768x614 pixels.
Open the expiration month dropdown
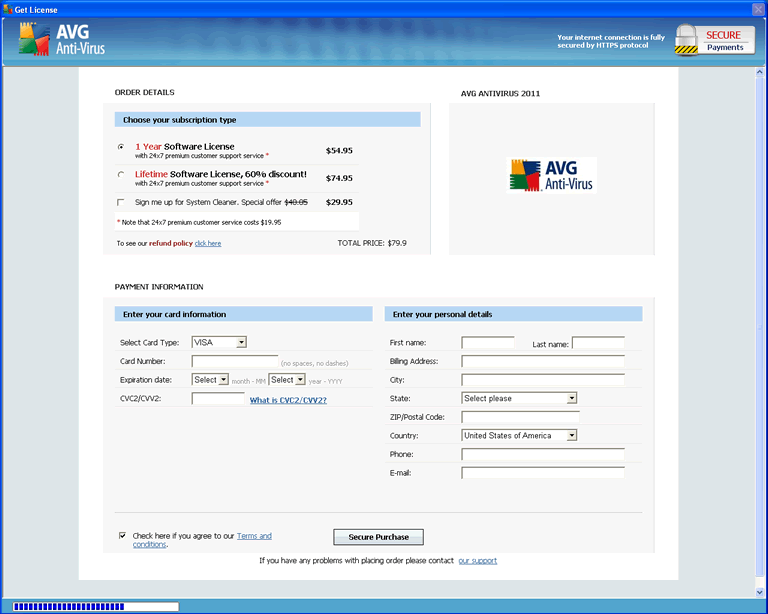pyautogui.click(x=211, y=380)
